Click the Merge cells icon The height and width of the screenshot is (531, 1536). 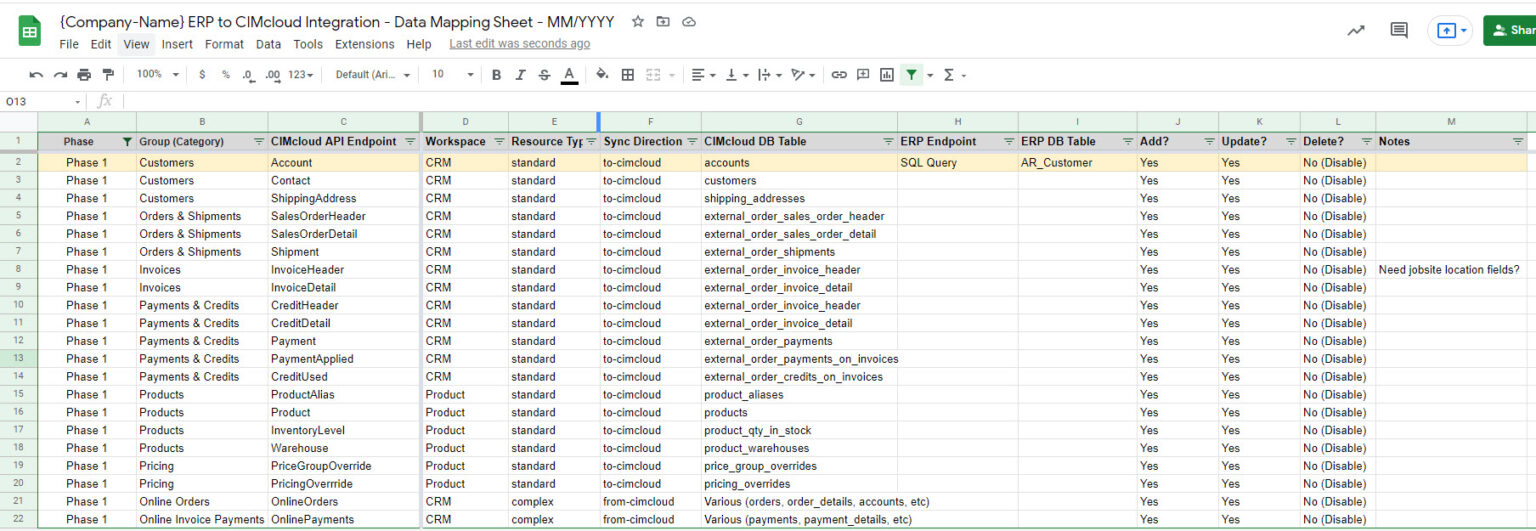[x=653, y=75]
